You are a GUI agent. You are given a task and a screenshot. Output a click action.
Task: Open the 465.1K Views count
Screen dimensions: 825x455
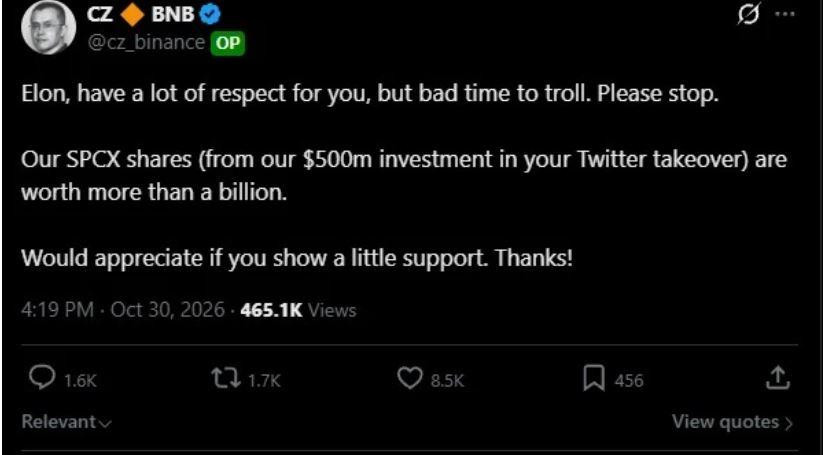tap(298, 310)
